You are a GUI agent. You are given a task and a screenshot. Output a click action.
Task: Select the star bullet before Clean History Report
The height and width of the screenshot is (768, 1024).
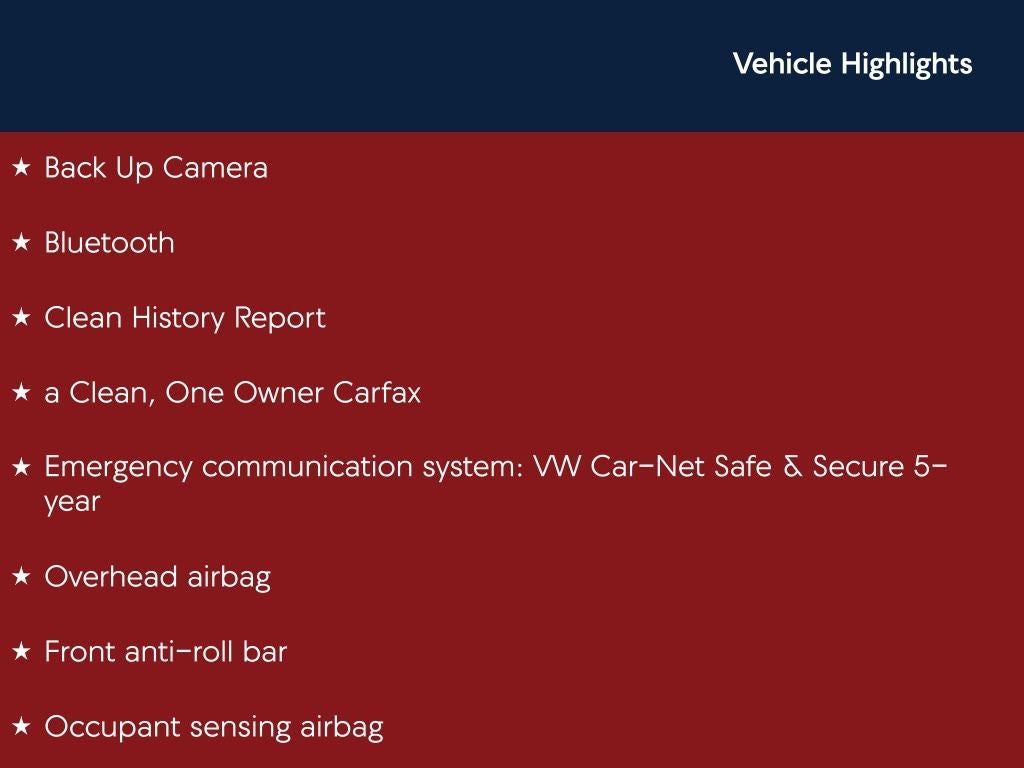pos(21,318)
